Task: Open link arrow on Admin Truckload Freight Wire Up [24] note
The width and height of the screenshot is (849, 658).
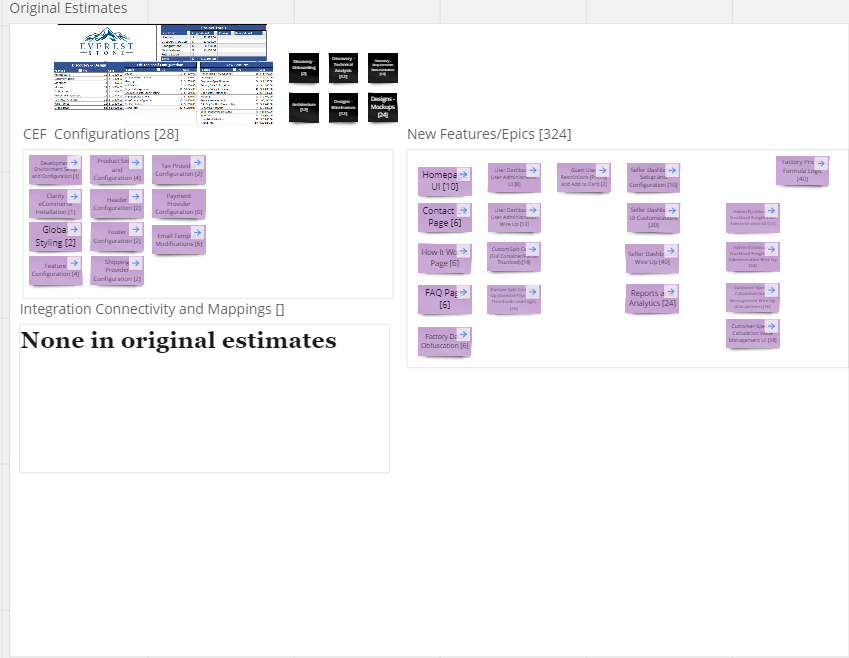Action: (x=772, y=249)
